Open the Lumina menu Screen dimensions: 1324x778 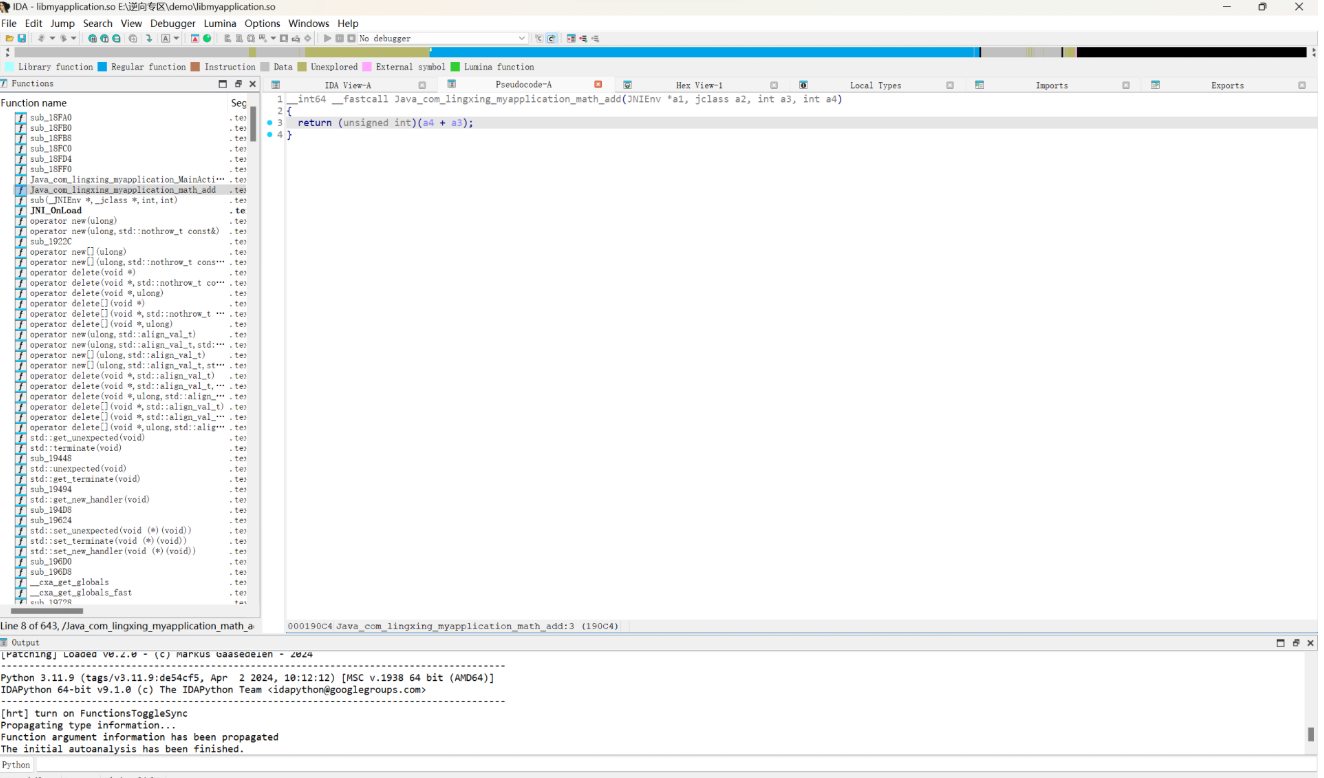pos(220,23)
